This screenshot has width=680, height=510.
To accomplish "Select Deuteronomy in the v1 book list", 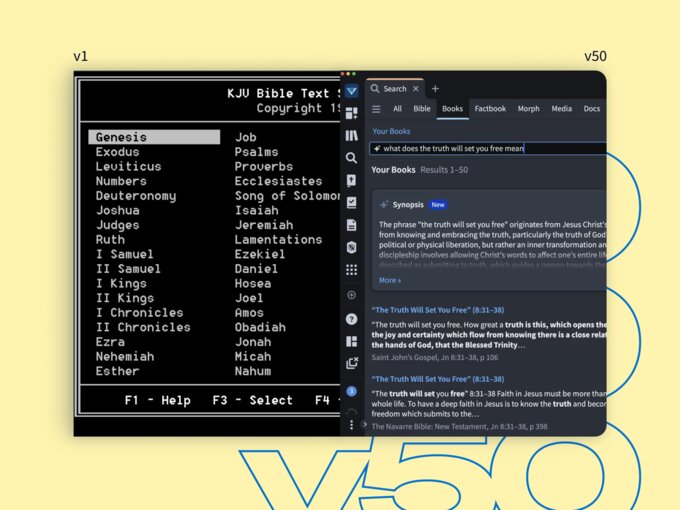I will tap(136, 196).
